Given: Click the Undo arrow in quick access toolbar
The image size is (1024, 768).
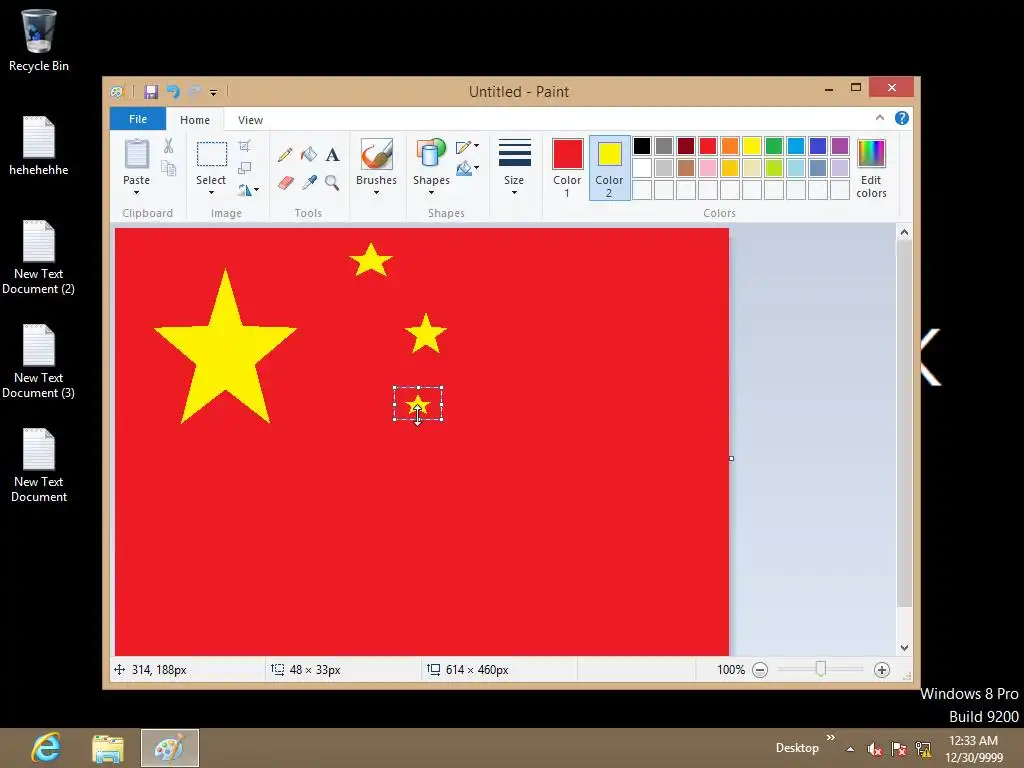Looking at the screenshot, I should pyautogui.click(x=173, y=92).
